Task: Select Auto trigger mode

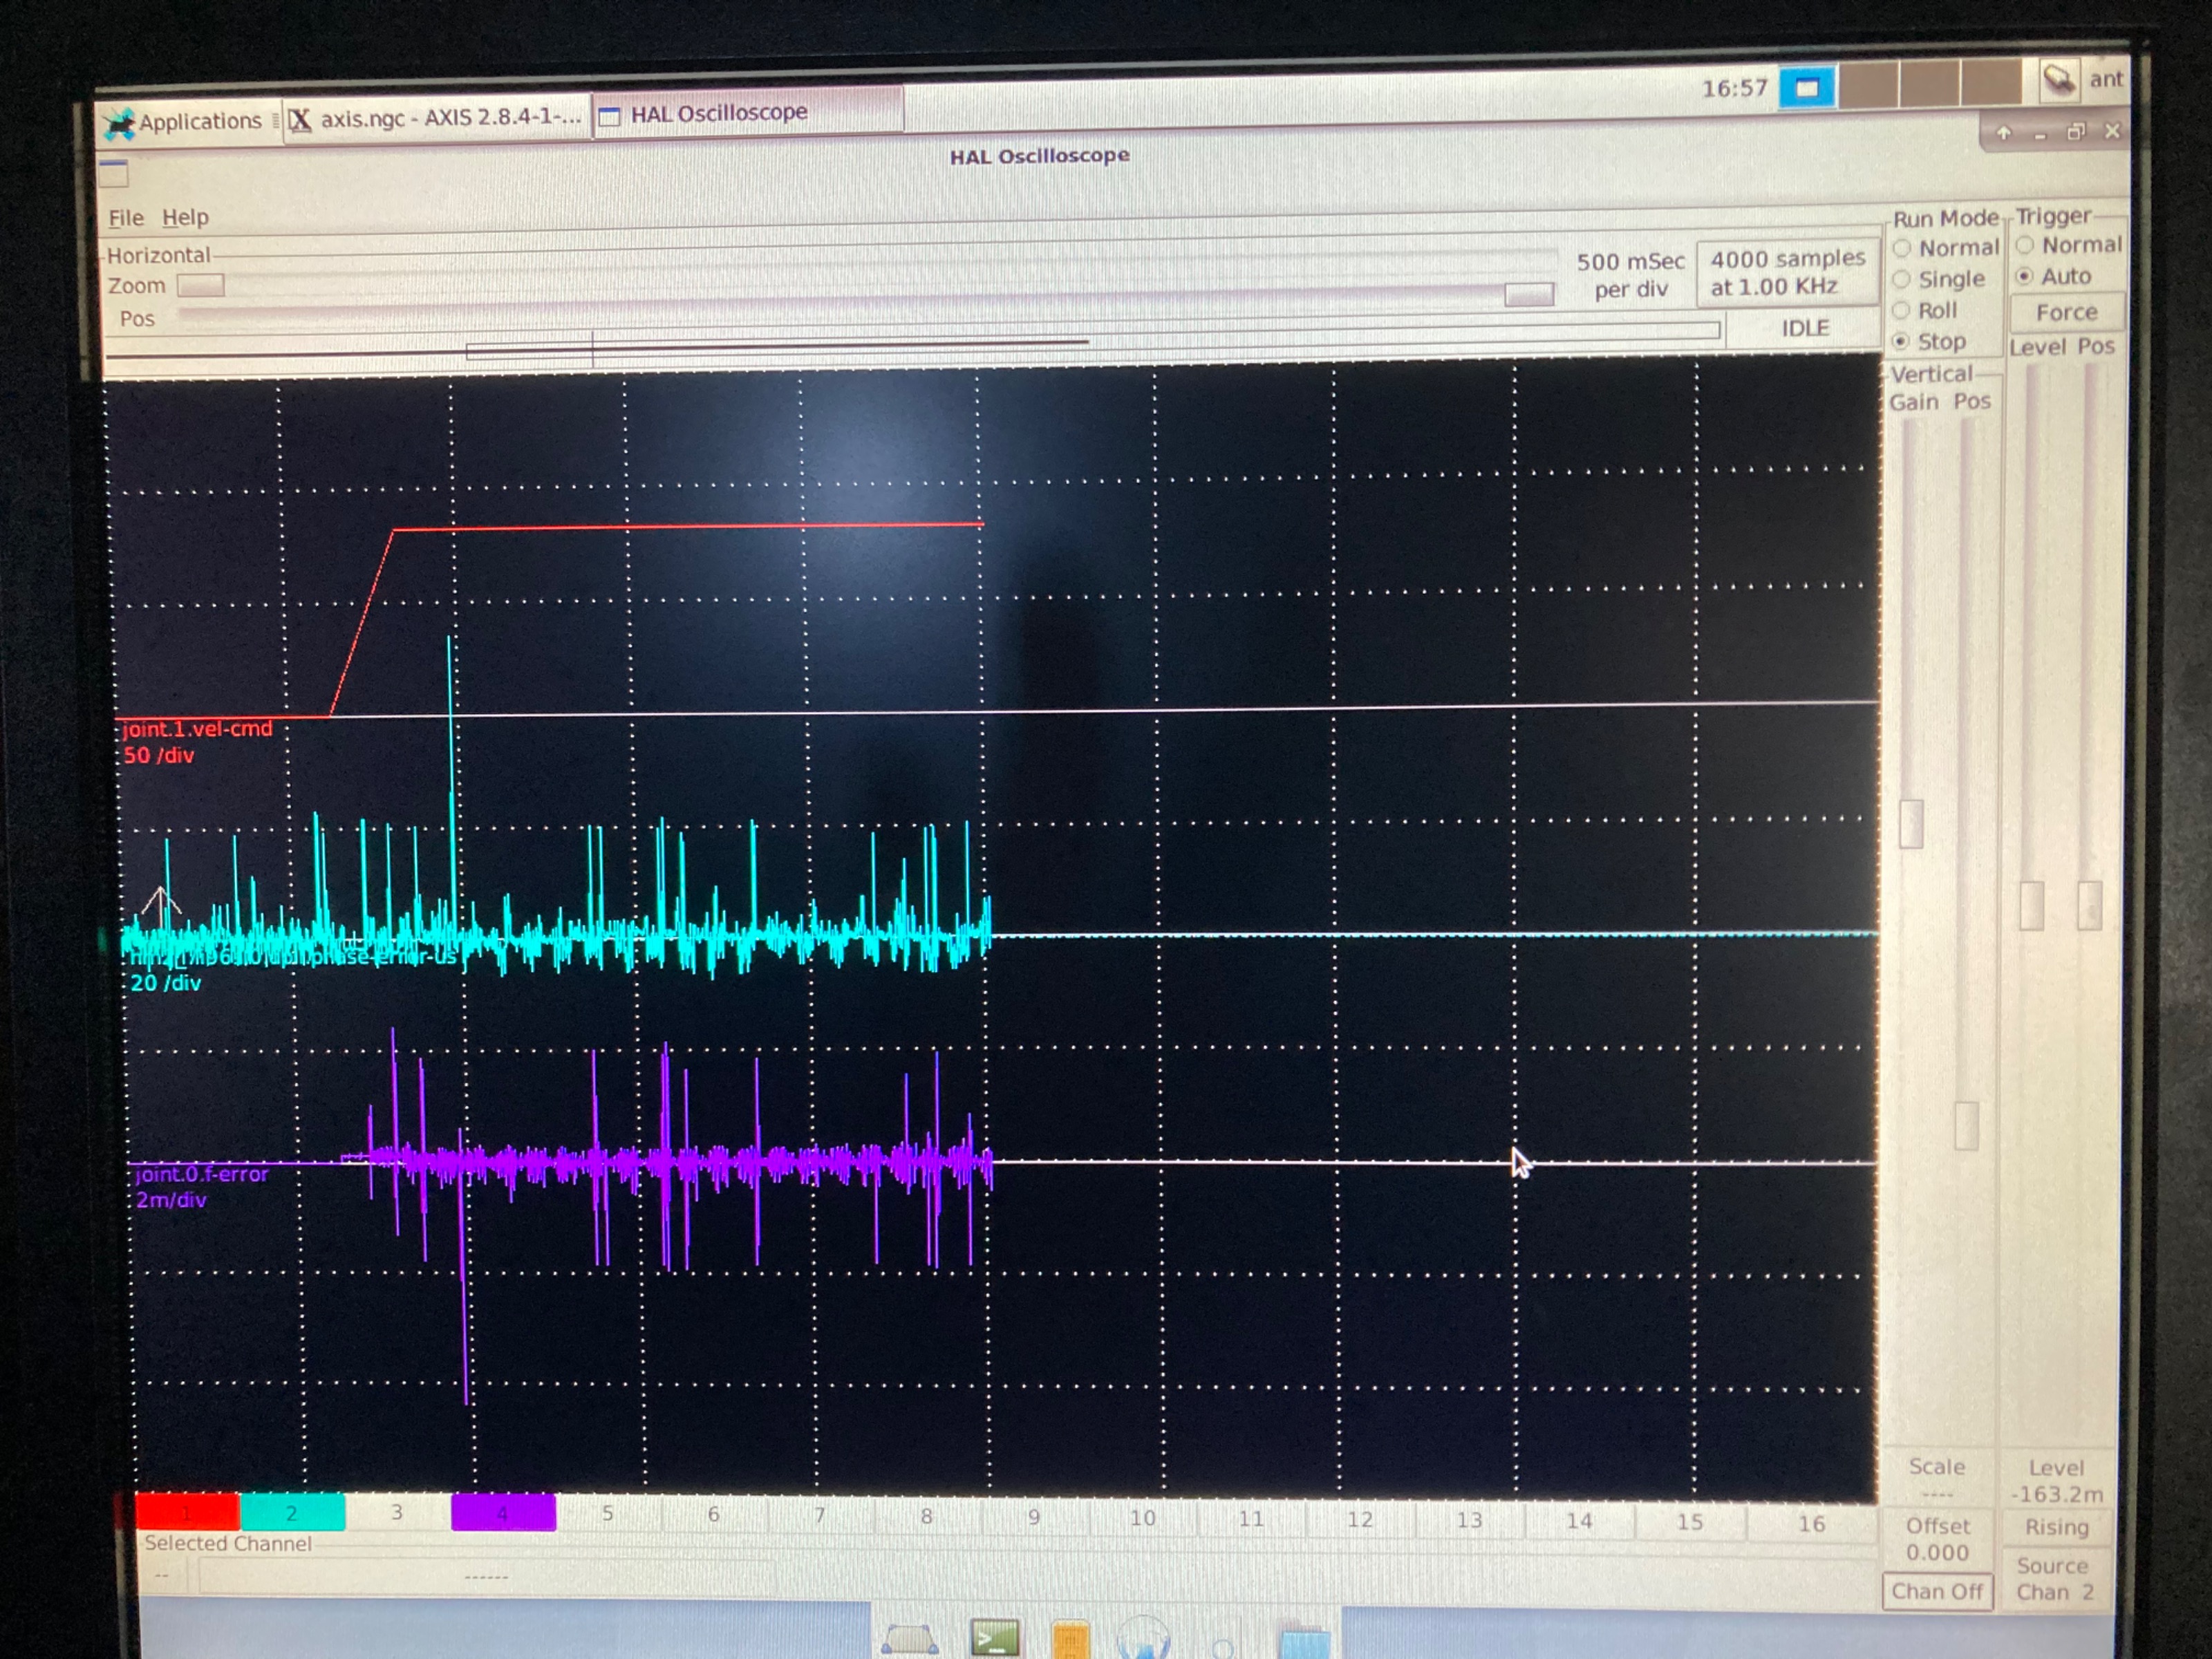Action: point(2053,276)
